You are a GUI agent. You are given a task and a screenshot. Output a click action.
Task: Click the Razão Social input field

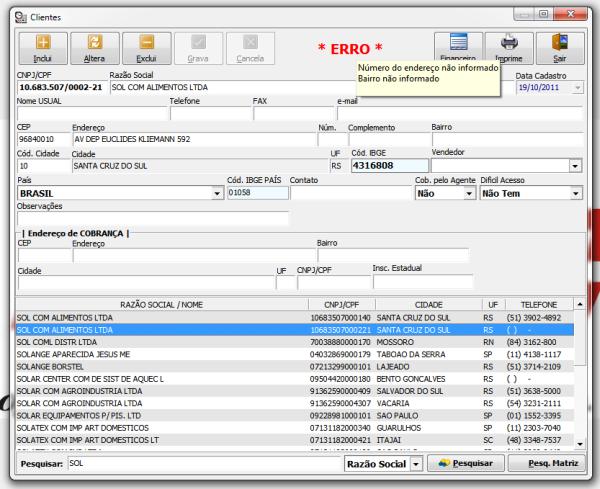[233, 87]
